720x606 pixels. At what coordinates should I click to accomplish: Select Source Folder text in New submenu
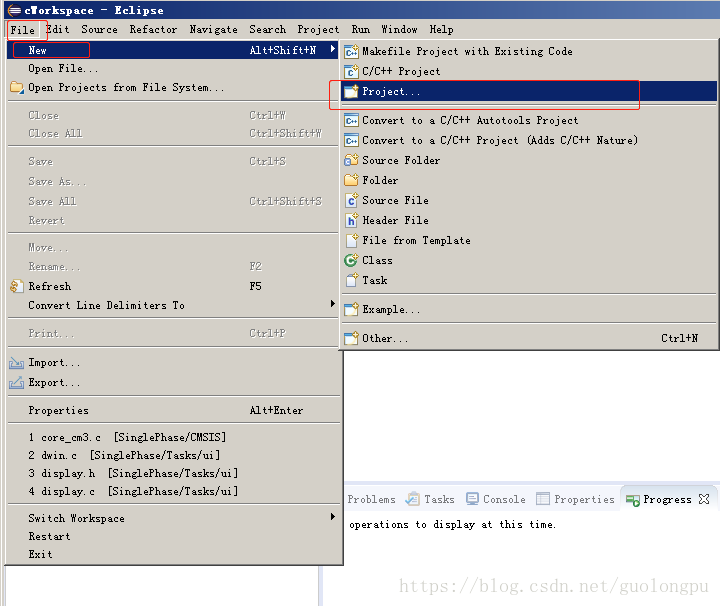tap(401, 160)
